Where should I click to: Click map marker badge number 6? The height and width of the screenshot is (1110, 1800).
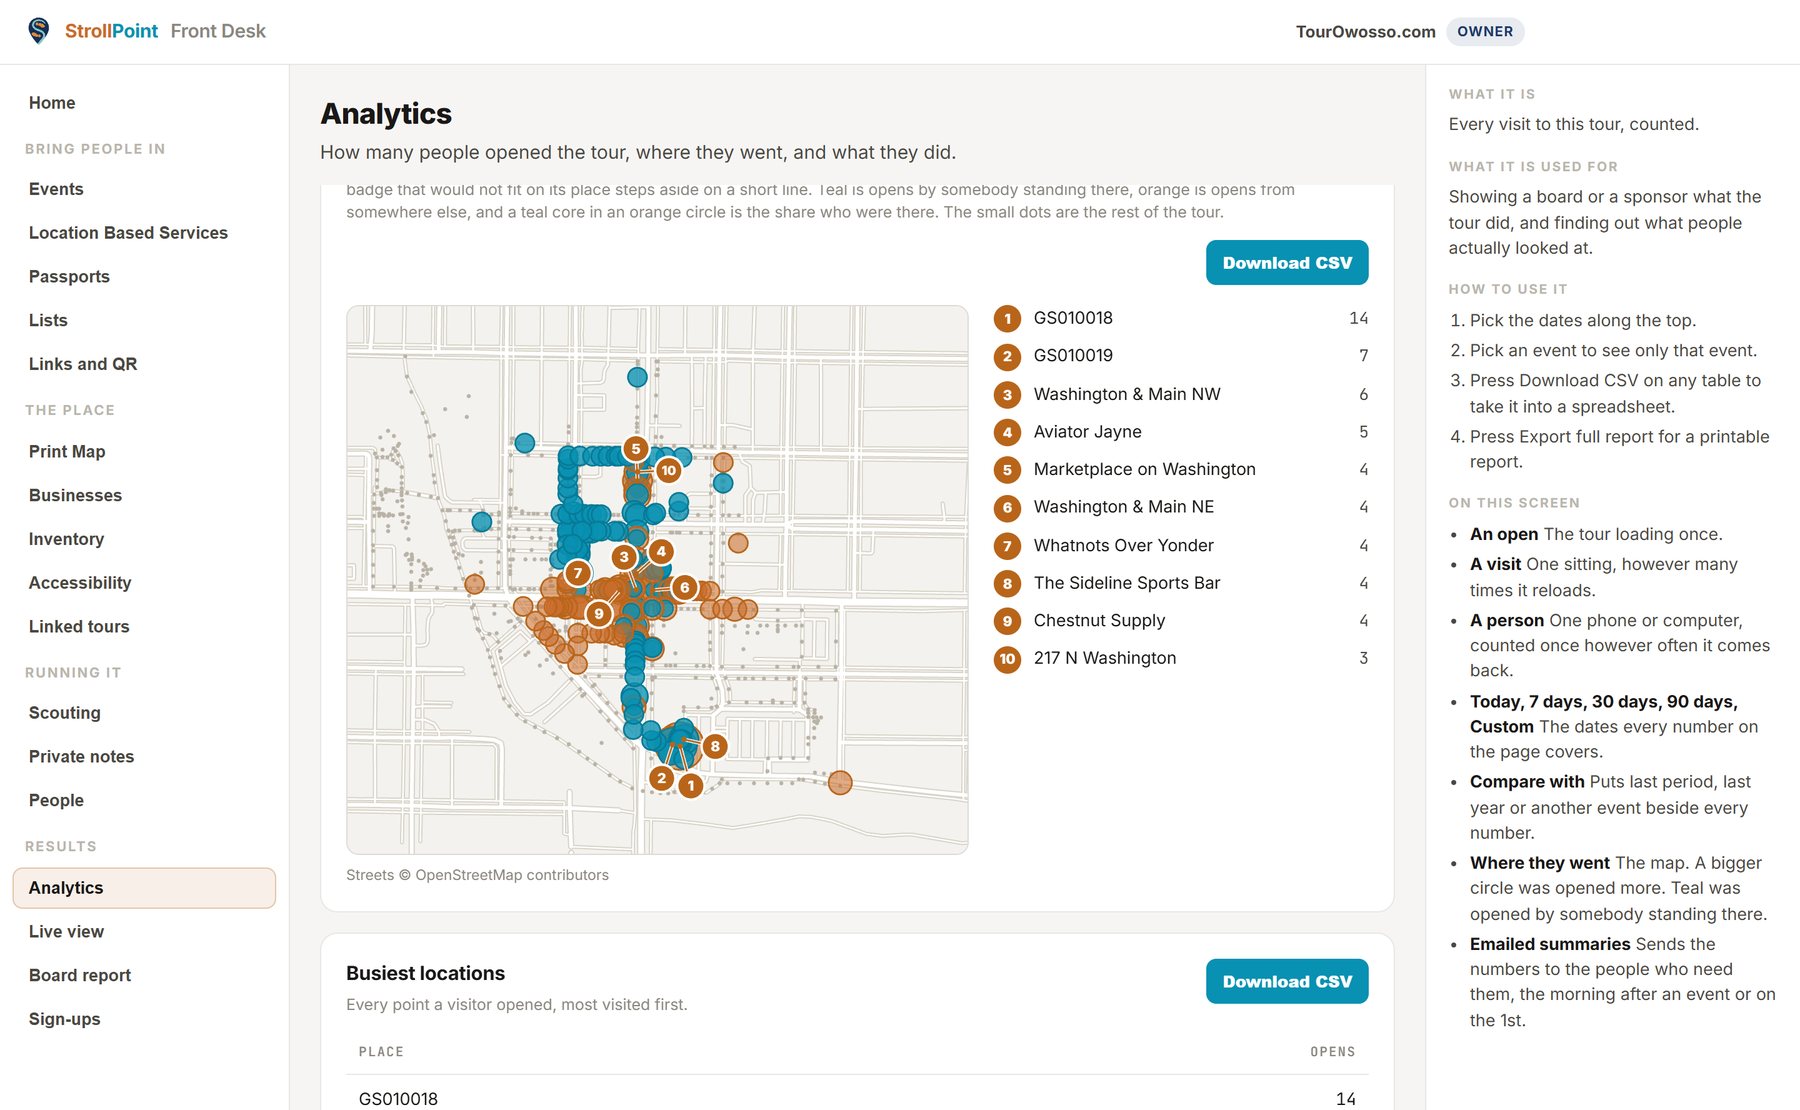click(x=684, y=587)
